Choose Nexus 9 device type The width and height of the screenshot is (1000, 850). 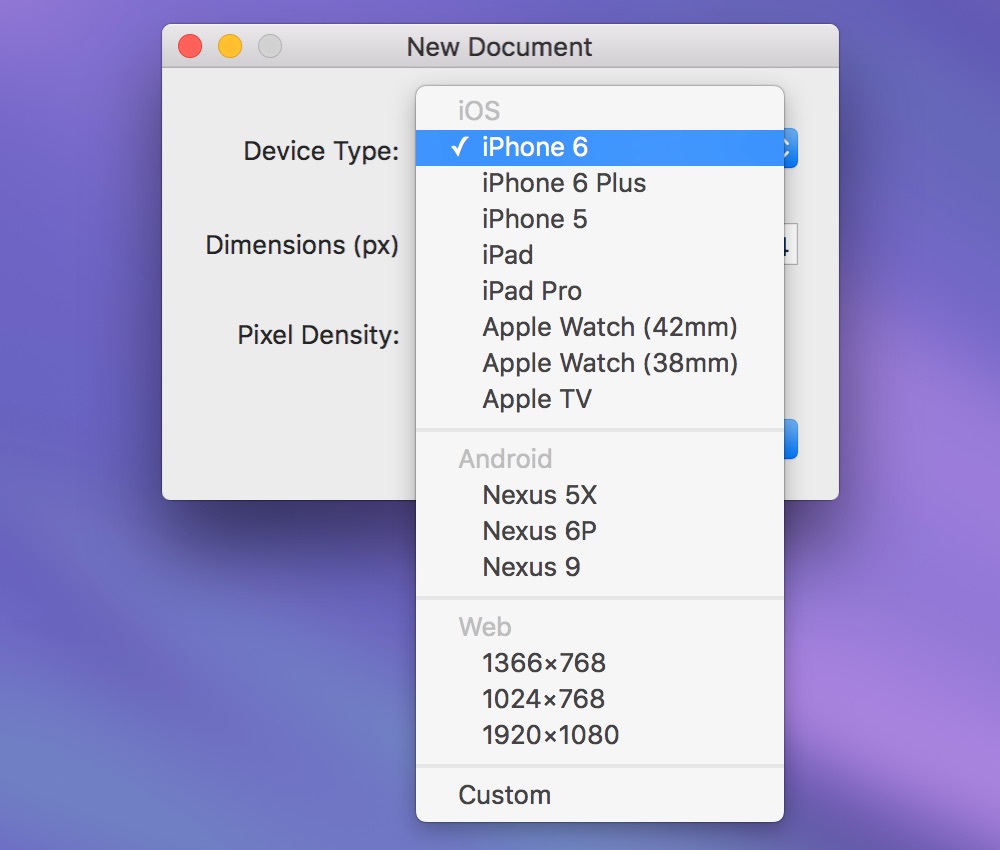[x=599, y=567]
